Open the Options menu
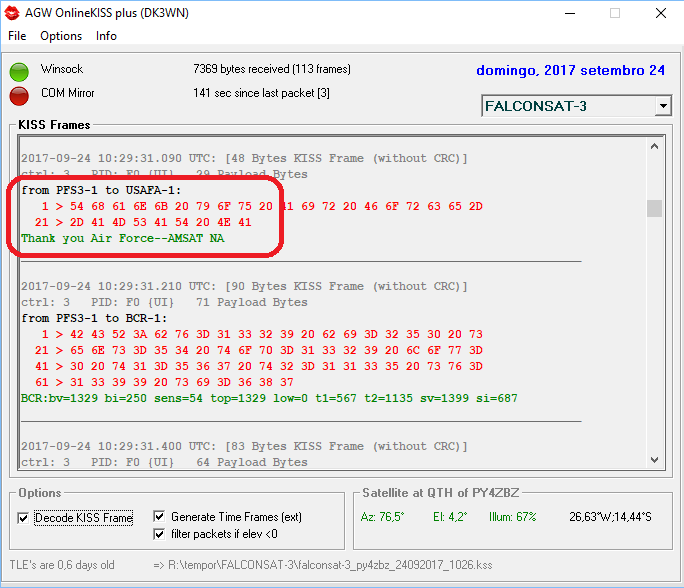This screenshot has width=684, height=588. (x=61, y=36)
